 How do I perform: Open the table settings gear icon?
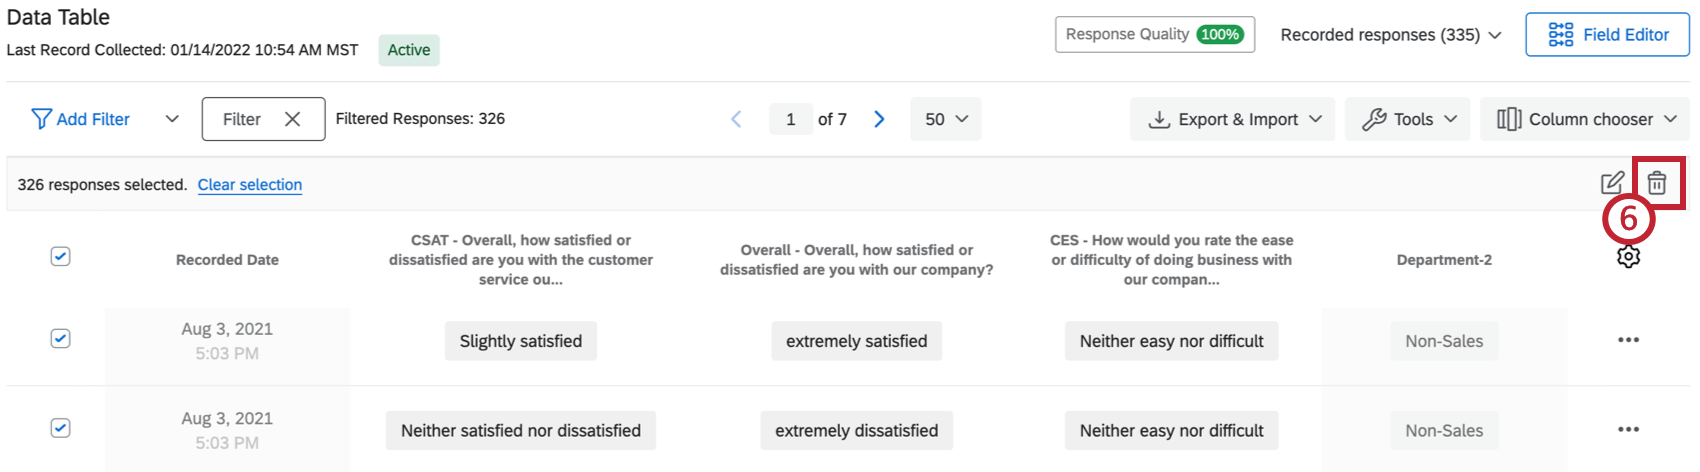click(1628, 257)
